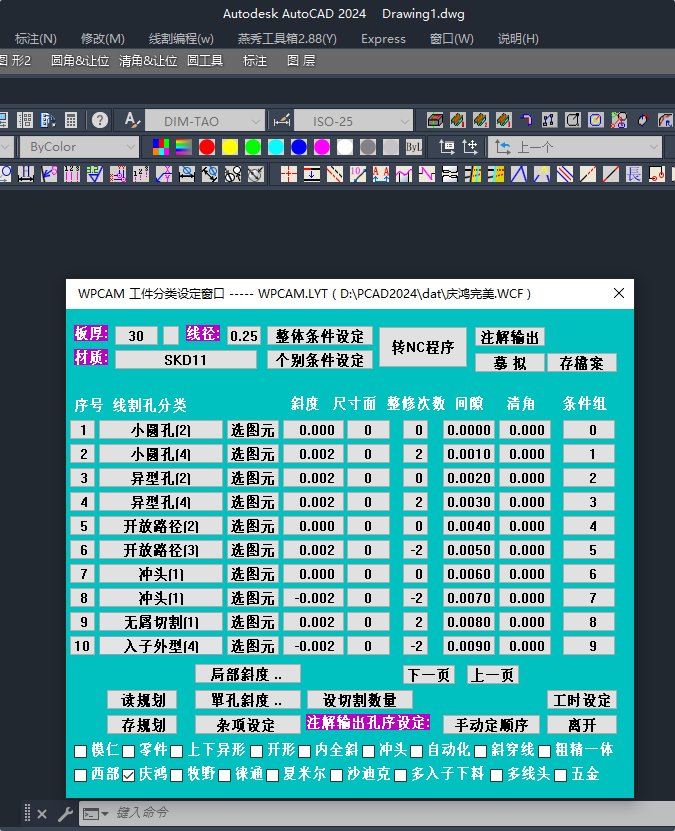Click the wrench customize icon on command line

65,814
